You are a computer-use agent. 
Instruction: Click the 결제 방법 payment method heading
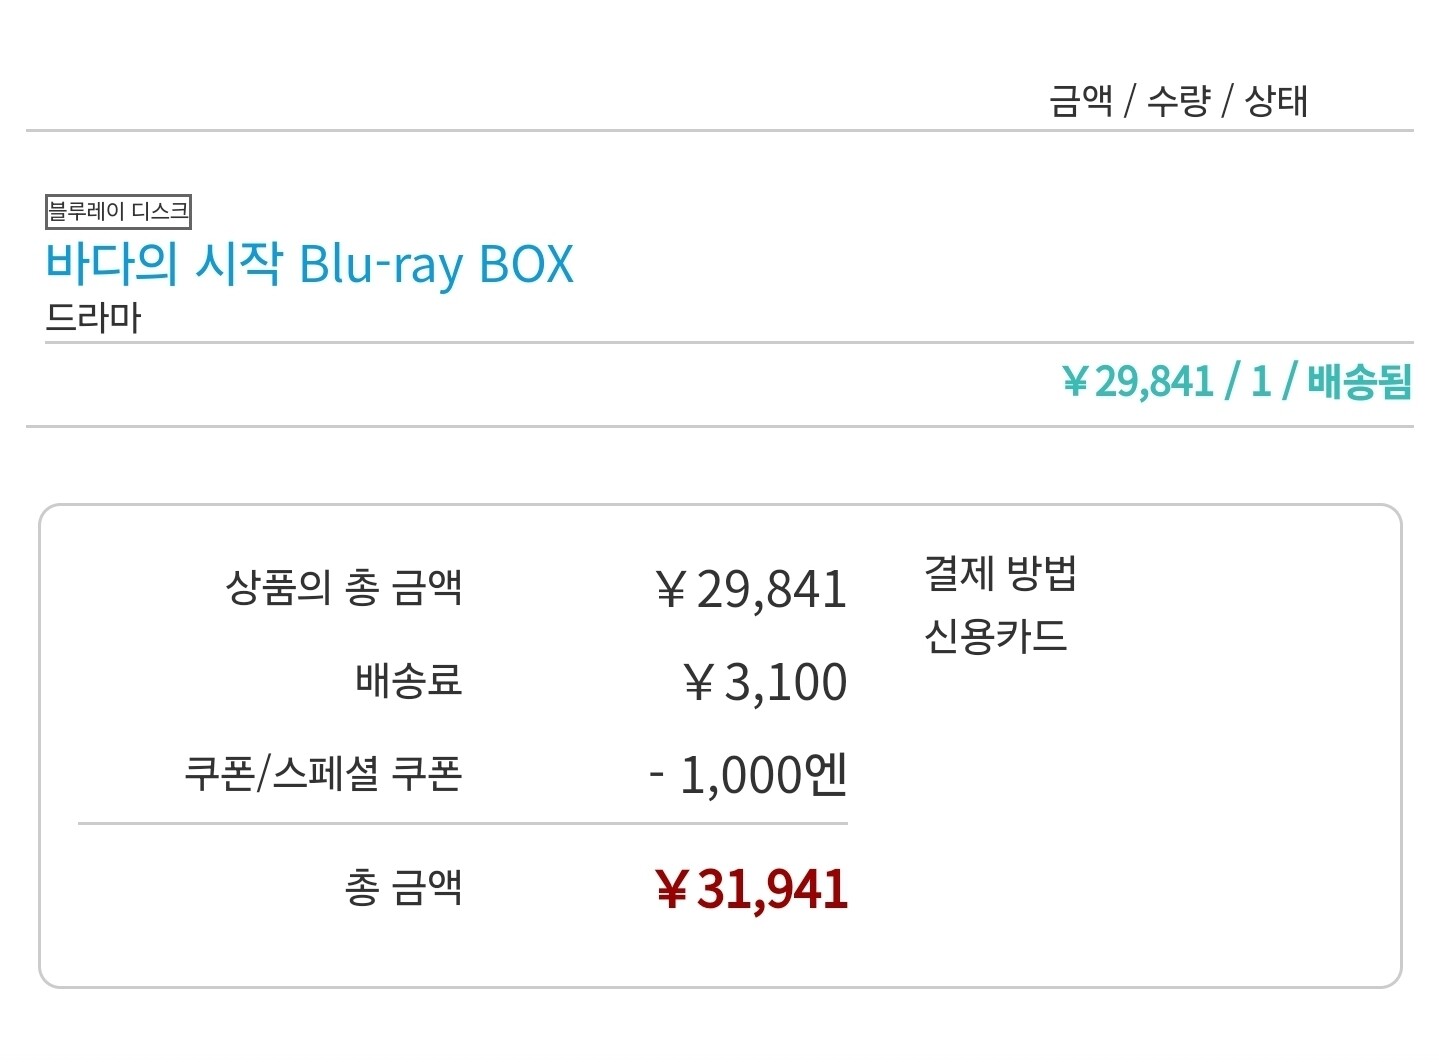999,573
